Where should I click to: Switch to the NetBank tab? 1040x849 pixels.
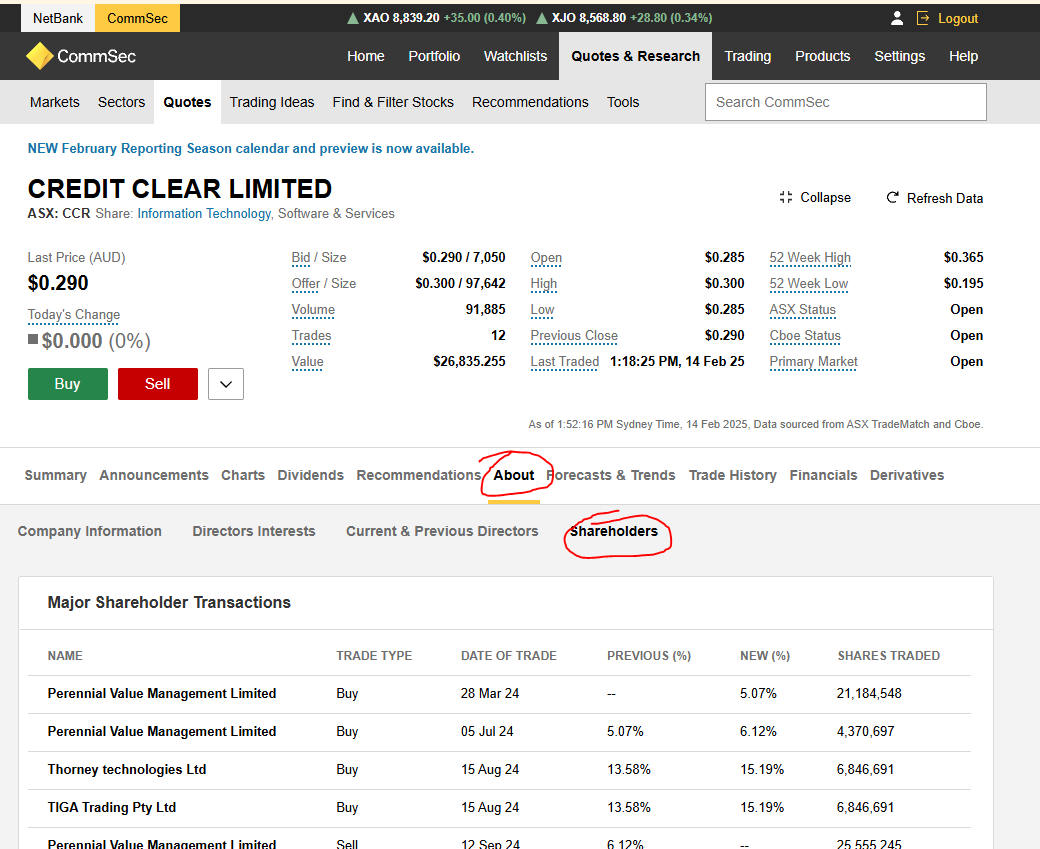point(58,18)
